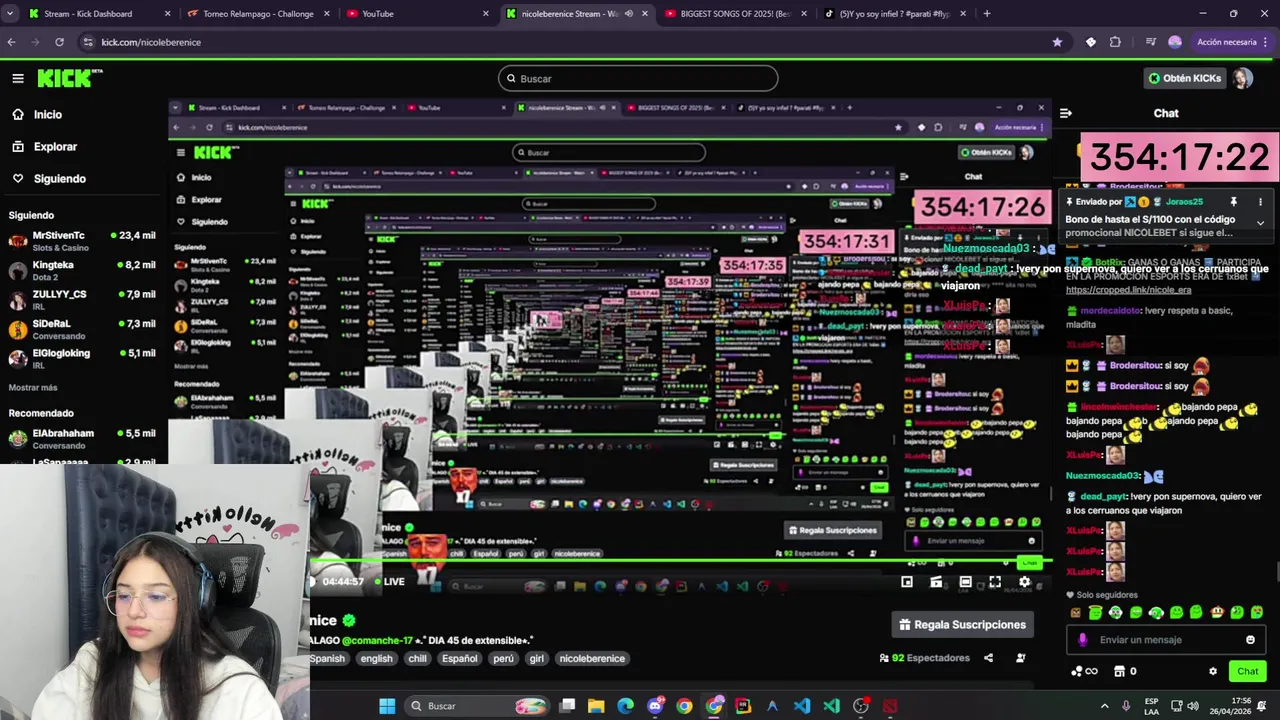The width and height of the screenshot is (1280, 720).
Task: Select the perú tag
Action: tap(503, 658)
